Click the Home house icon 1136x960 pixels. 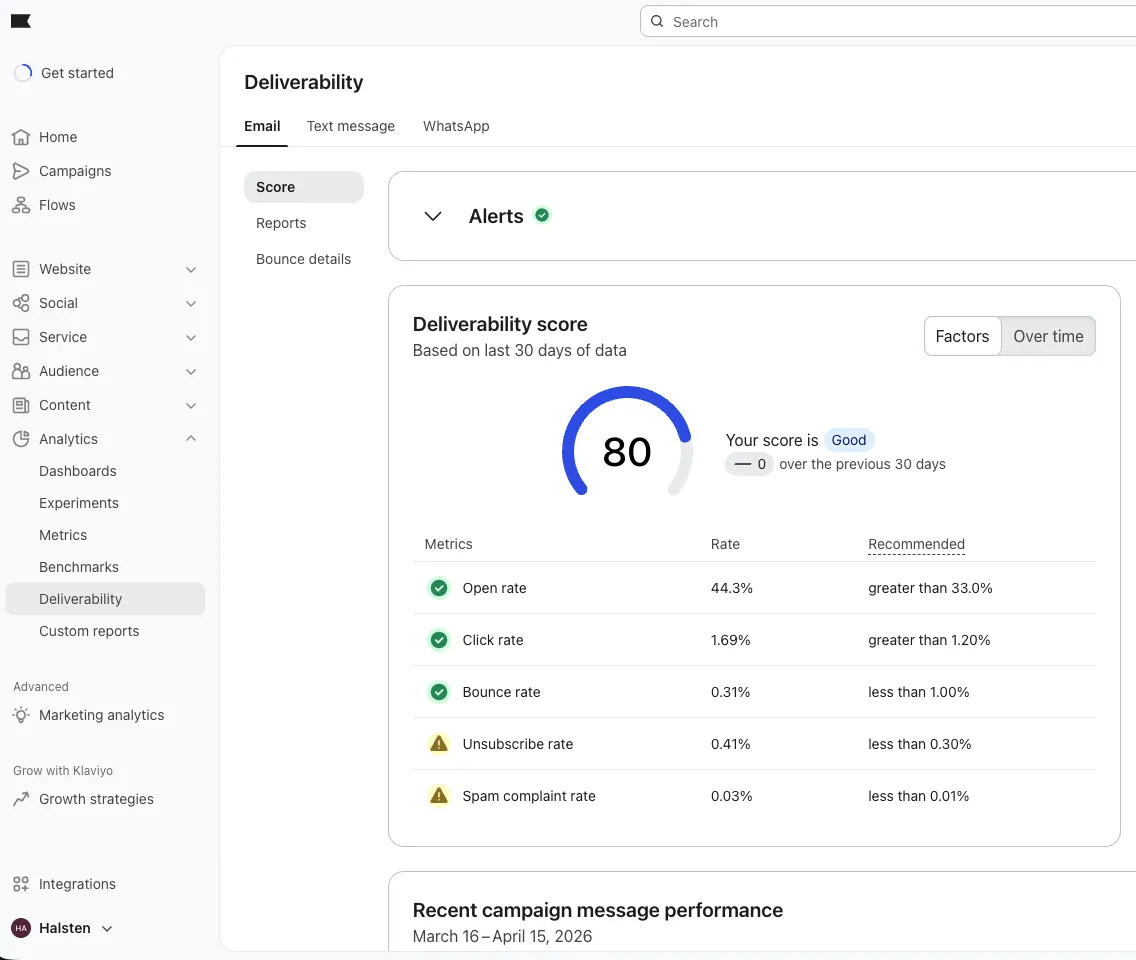tap(21, 137)
